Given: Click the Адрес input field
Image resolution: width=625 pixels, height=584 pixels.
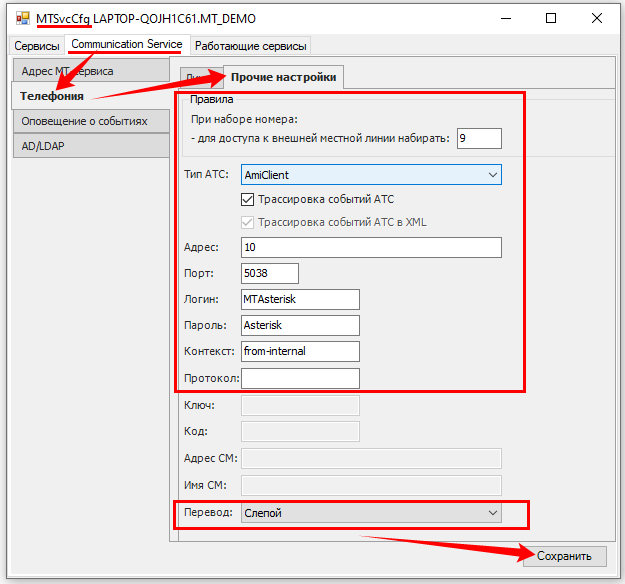Looking at the screenshot, I should point(370,247).
